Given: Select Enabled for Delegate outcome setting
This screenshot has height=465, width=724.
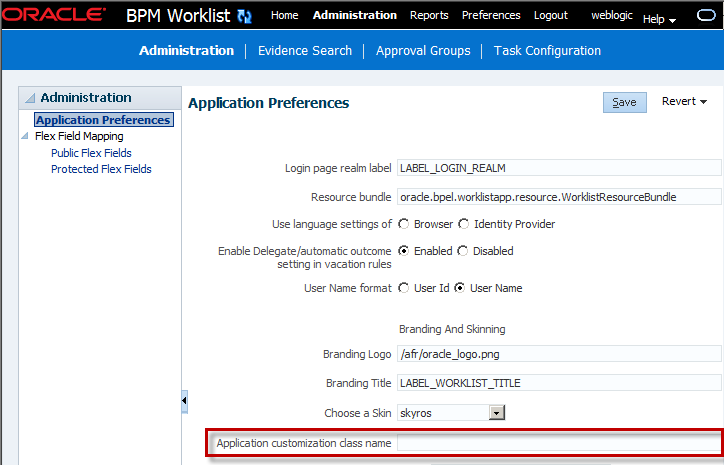Looking at the screenshot, I should click(404, 251).
